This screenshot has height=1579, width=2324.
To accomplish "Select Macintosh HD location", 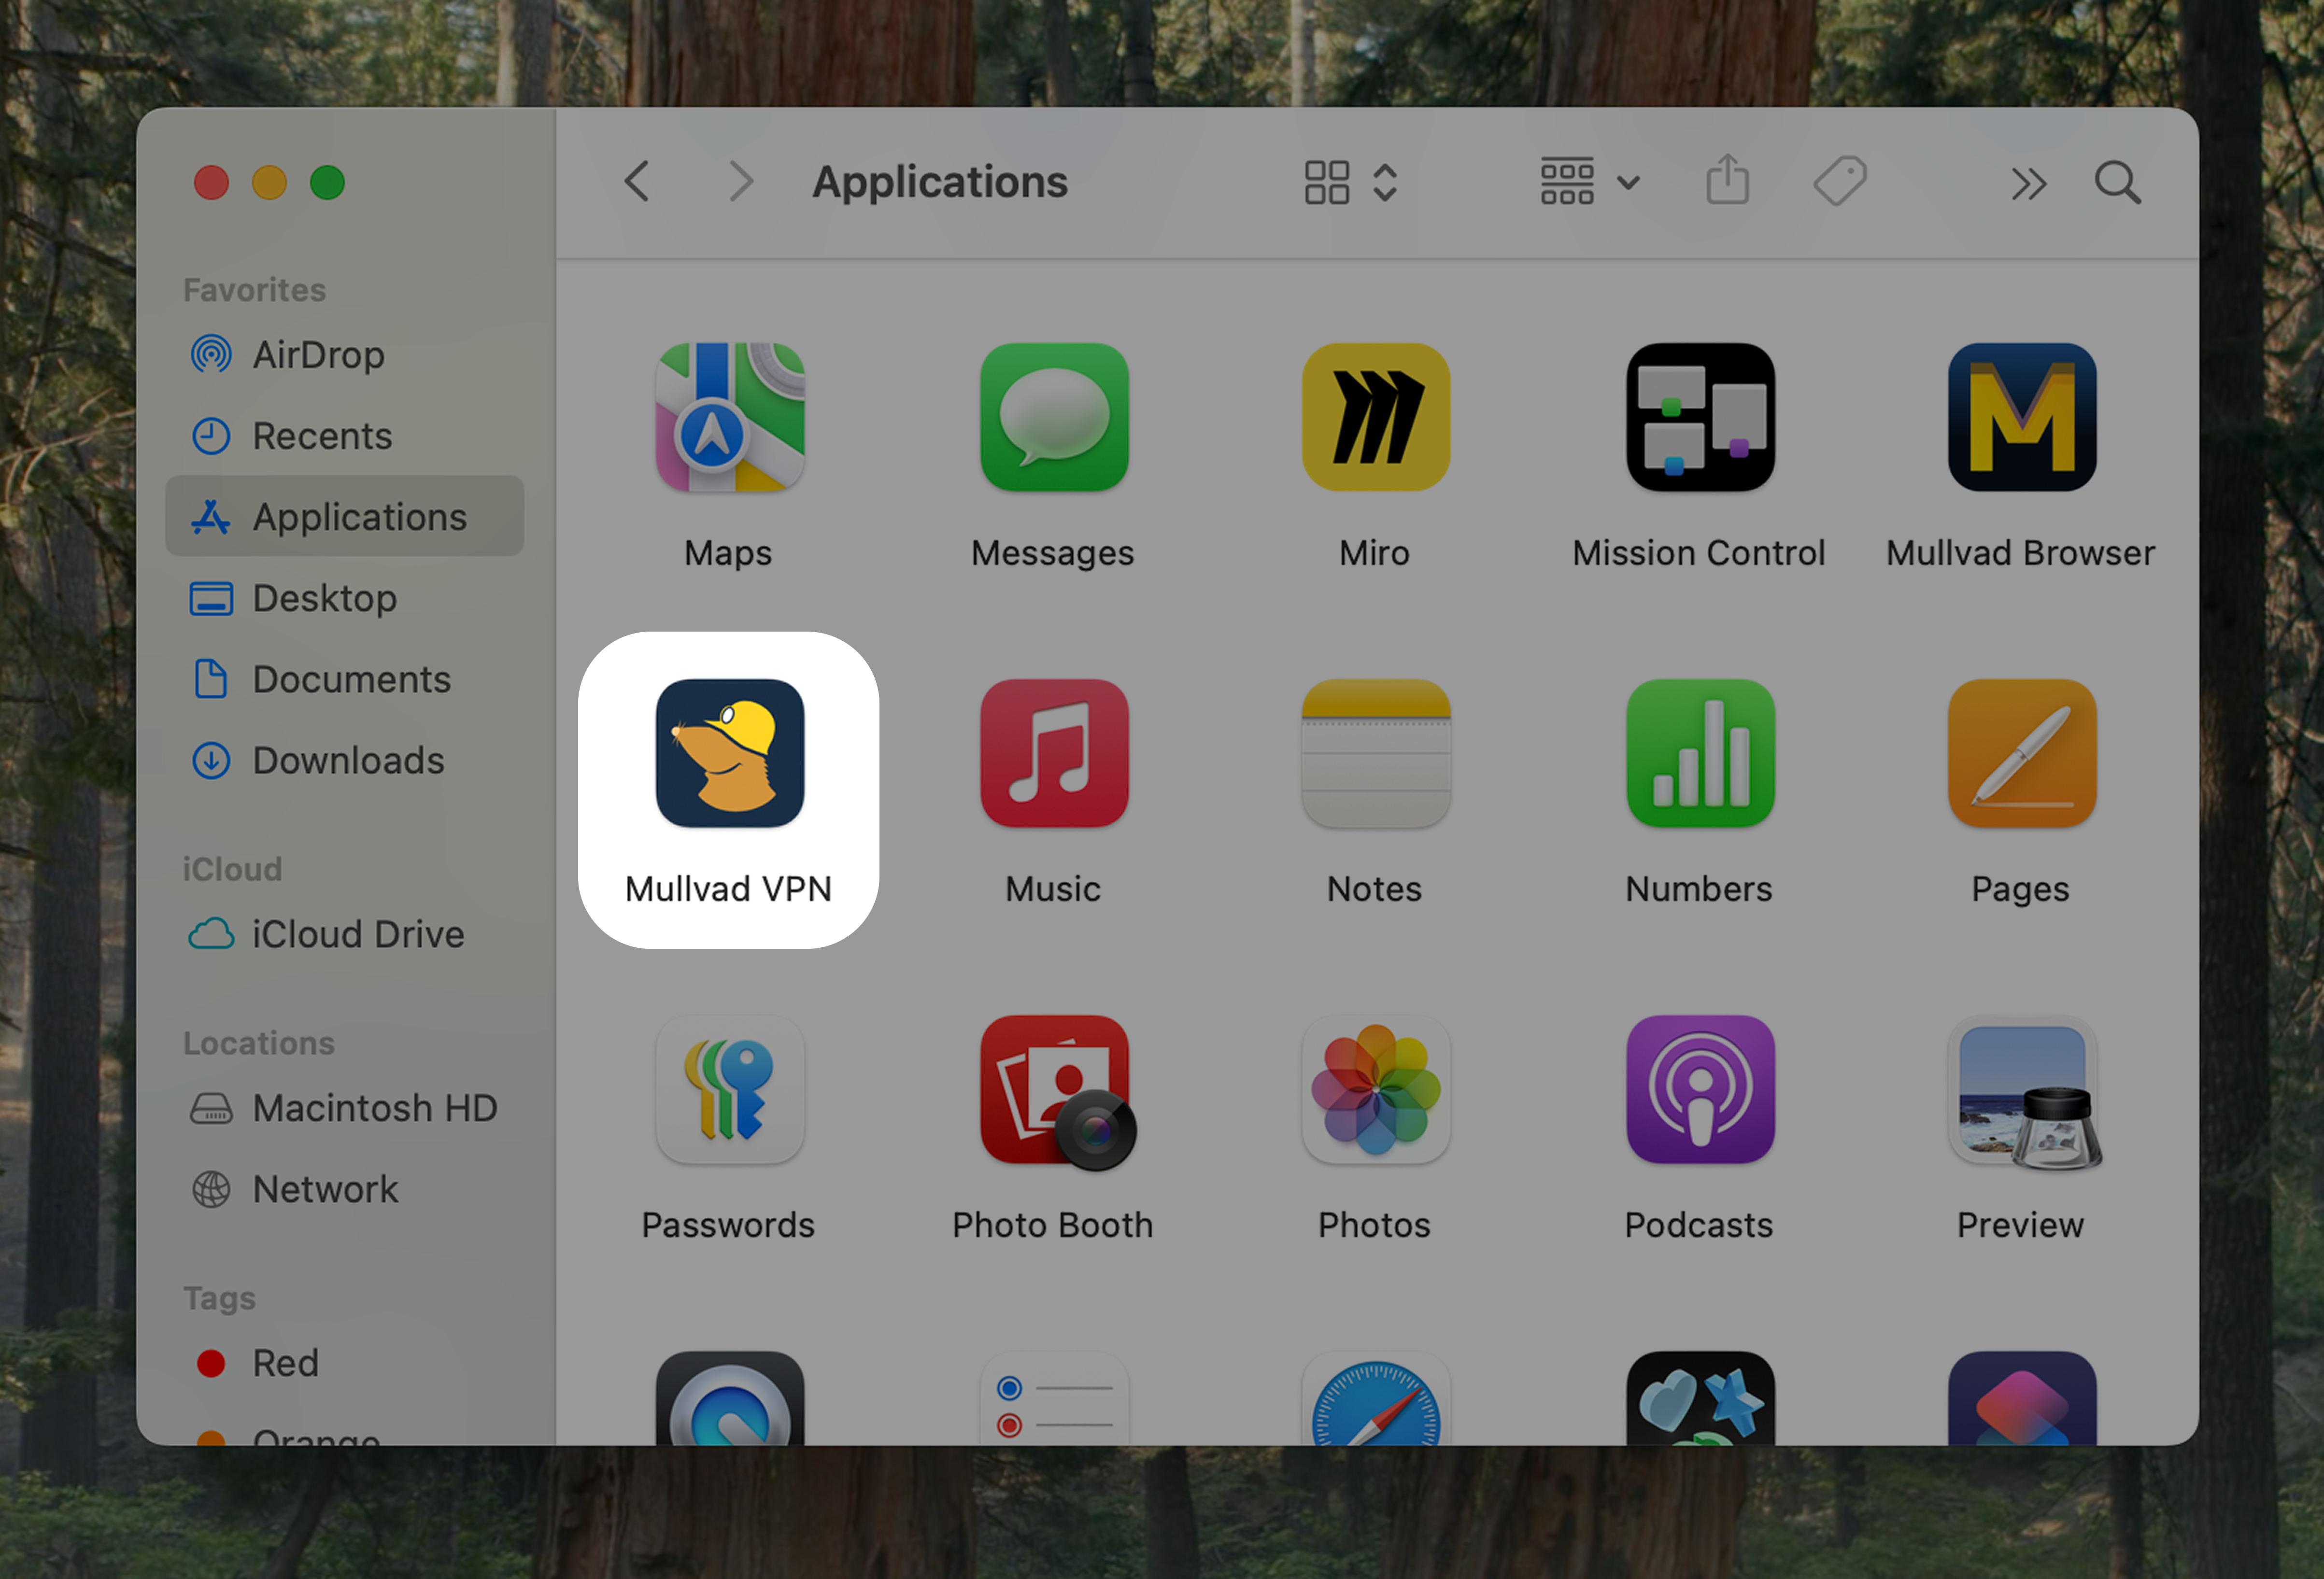I will point(344,1108).
